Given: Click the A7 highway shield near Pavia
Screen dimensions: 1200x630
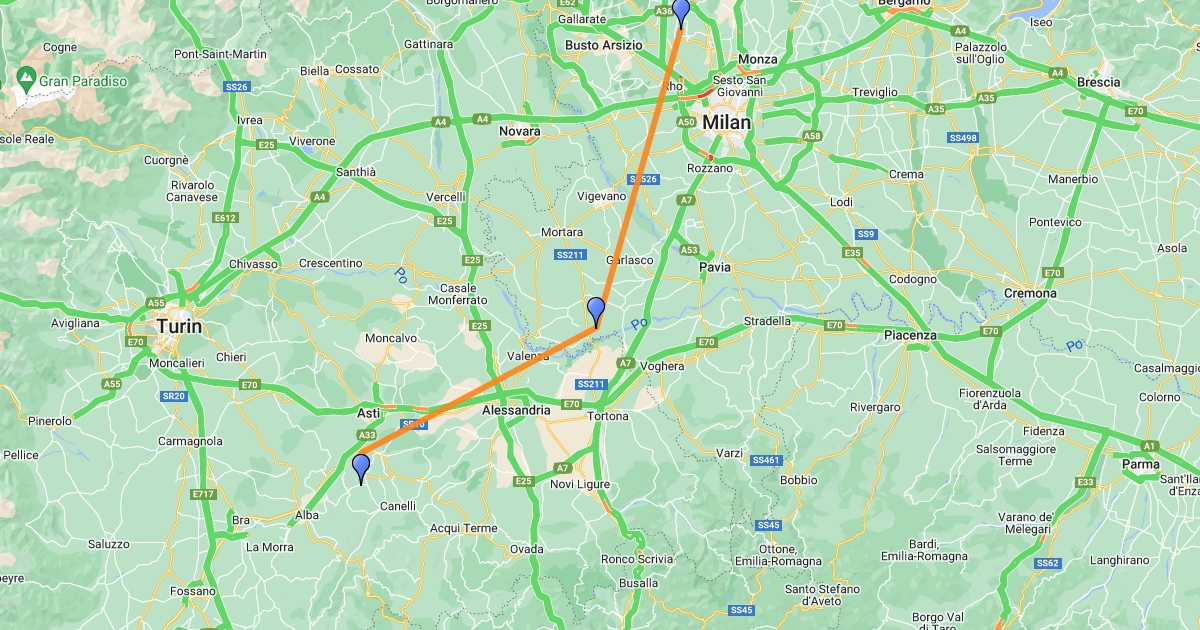Looking at the screenshot, I should tap(686, 200).
